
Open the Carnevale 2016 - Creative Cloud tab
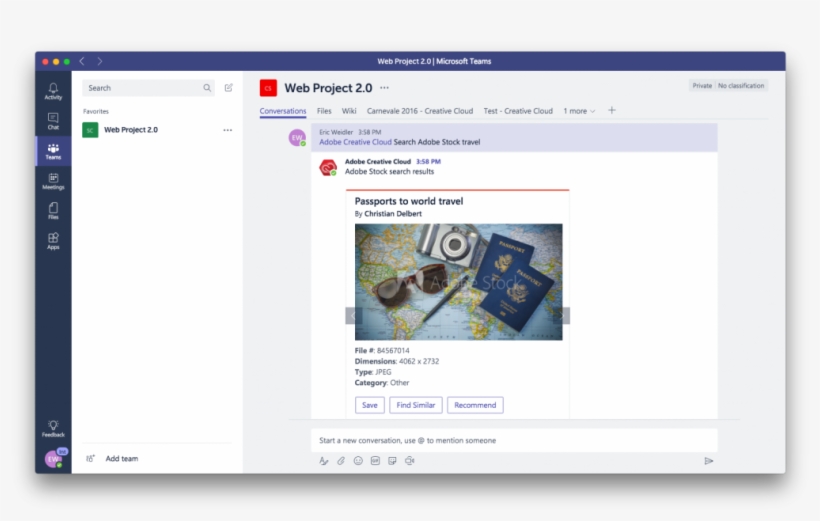click(420, 111)
